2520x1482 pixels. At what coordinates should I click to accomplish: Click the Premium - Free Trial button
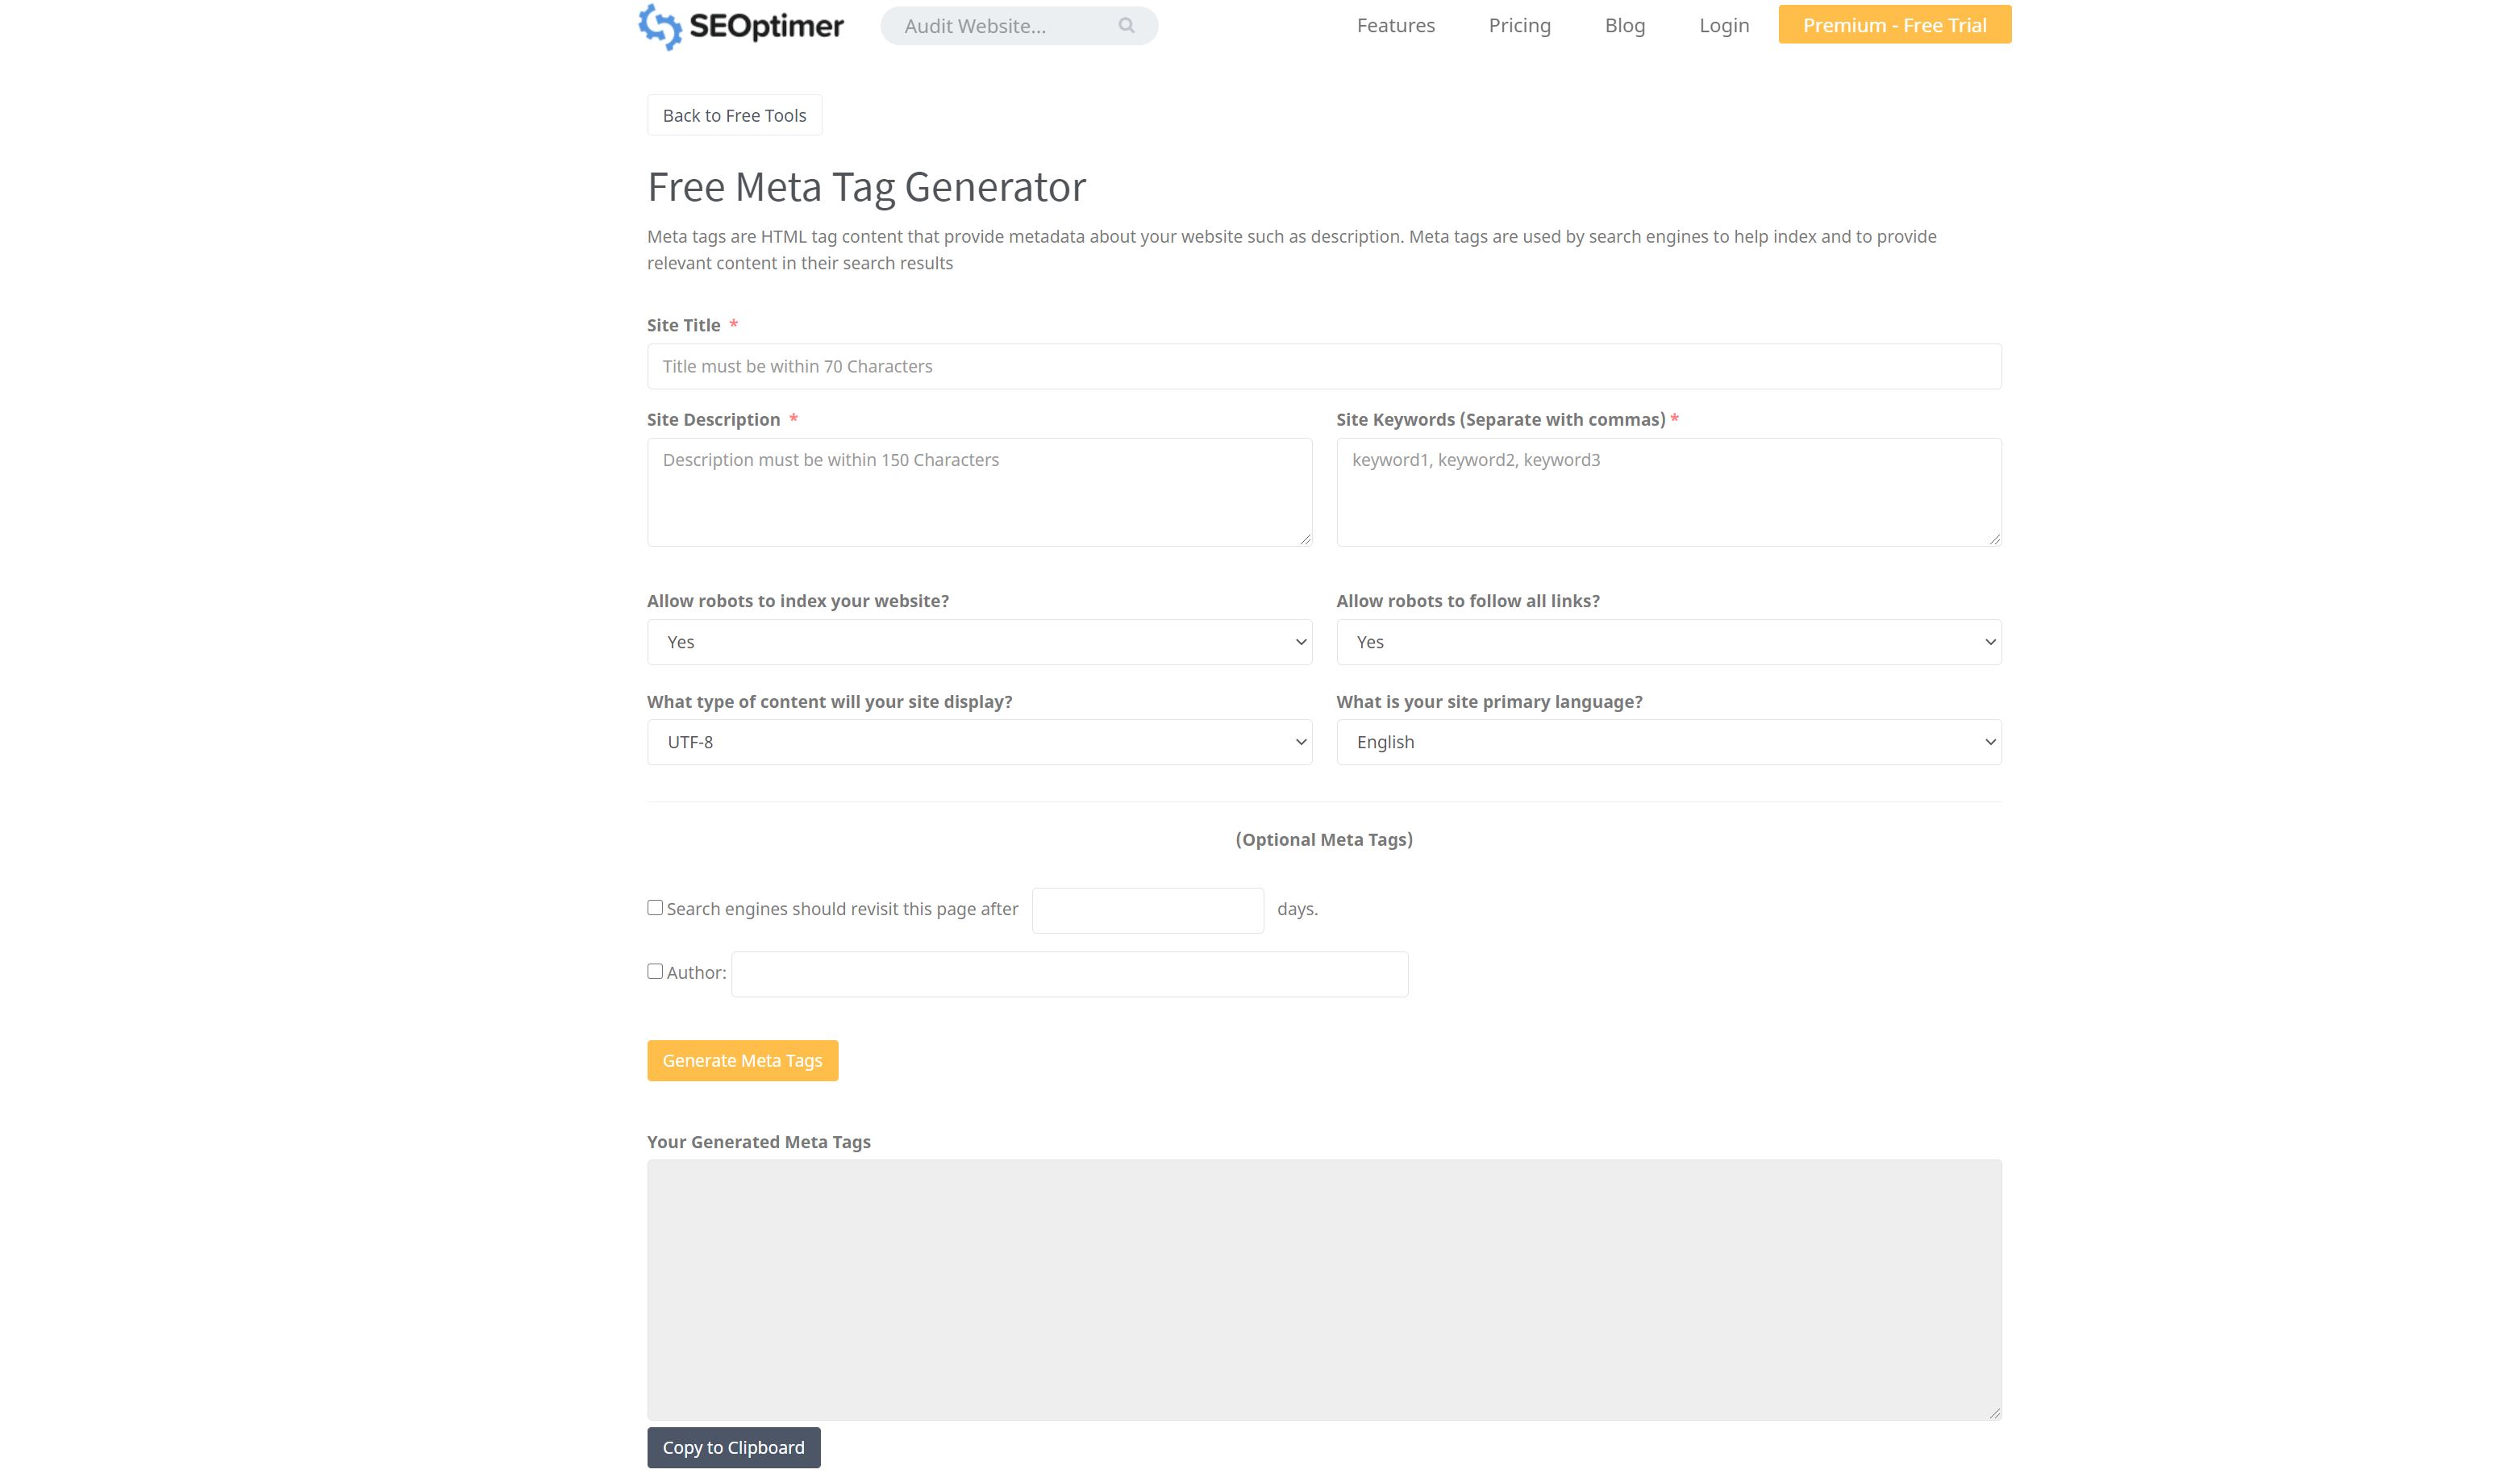pos(1894,25)
